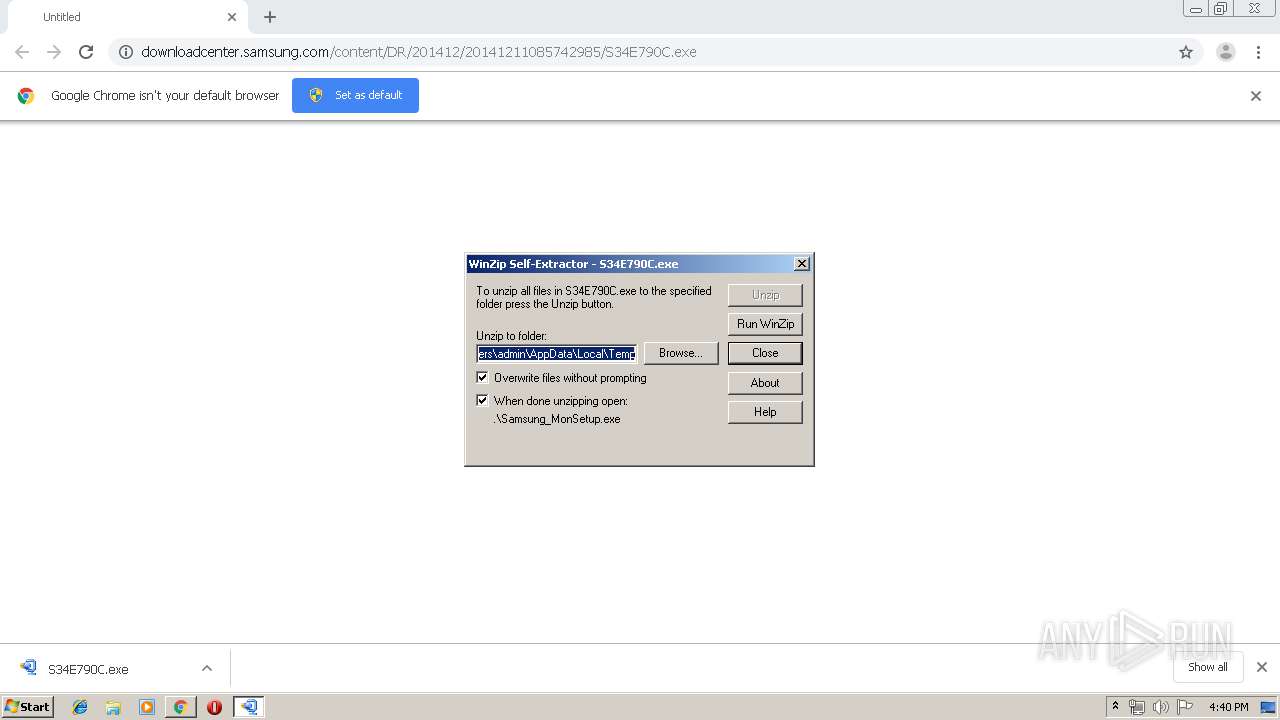Click Chrome icon in default browser infobar
Screen dimensions: 1280x720
pyautogui.click(x=26, y=96)
